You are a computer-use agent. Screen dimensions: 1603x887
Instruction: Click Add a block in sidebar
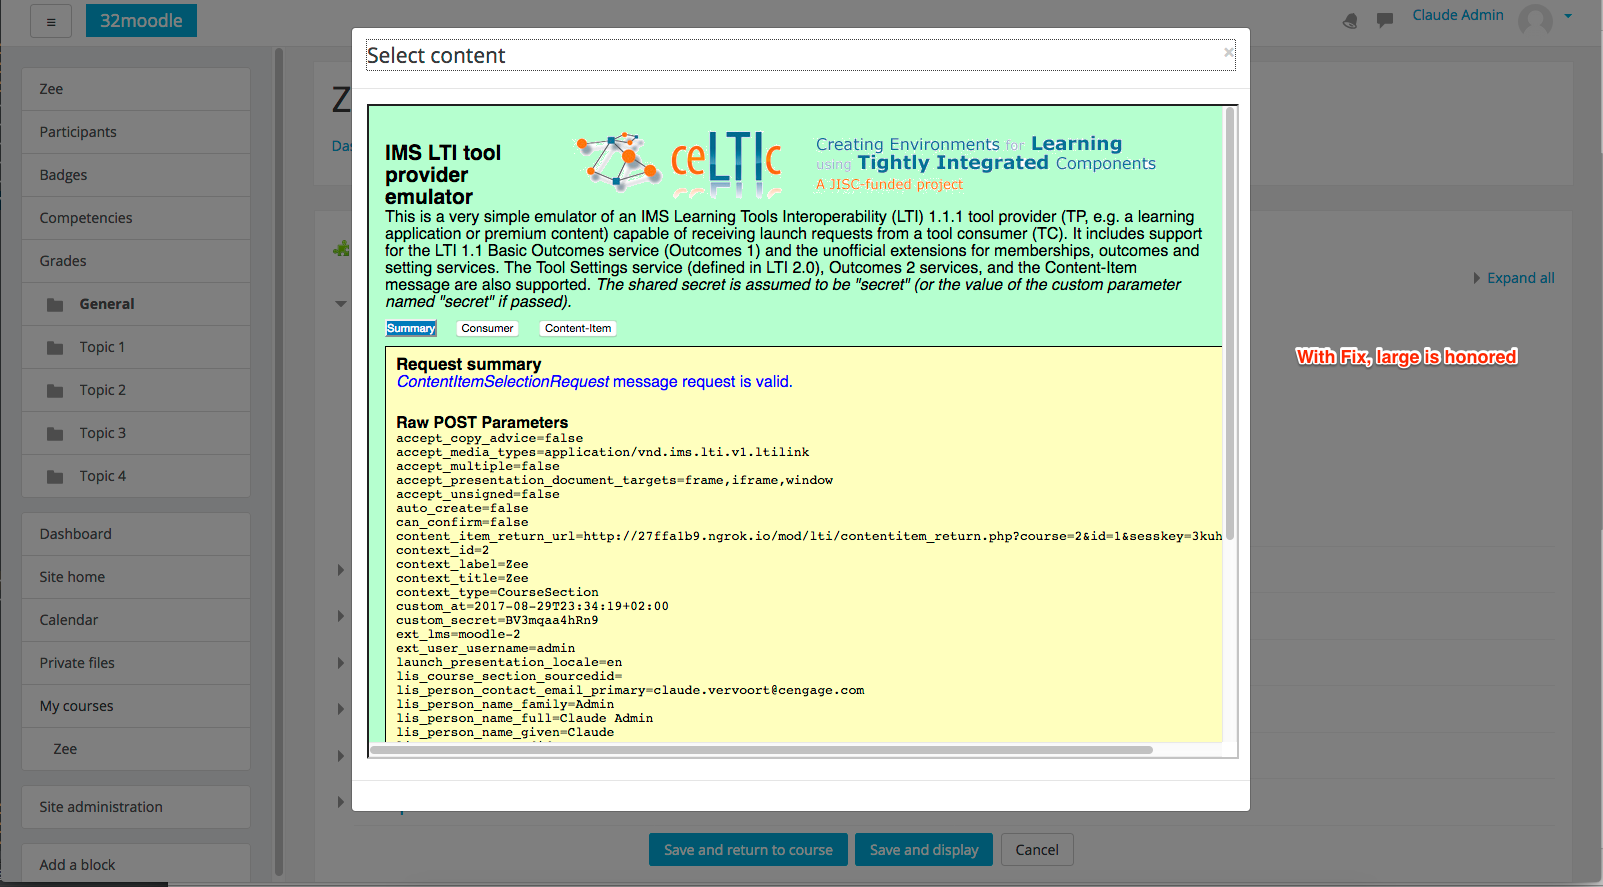pyautogui.click(x=136, y=864)
